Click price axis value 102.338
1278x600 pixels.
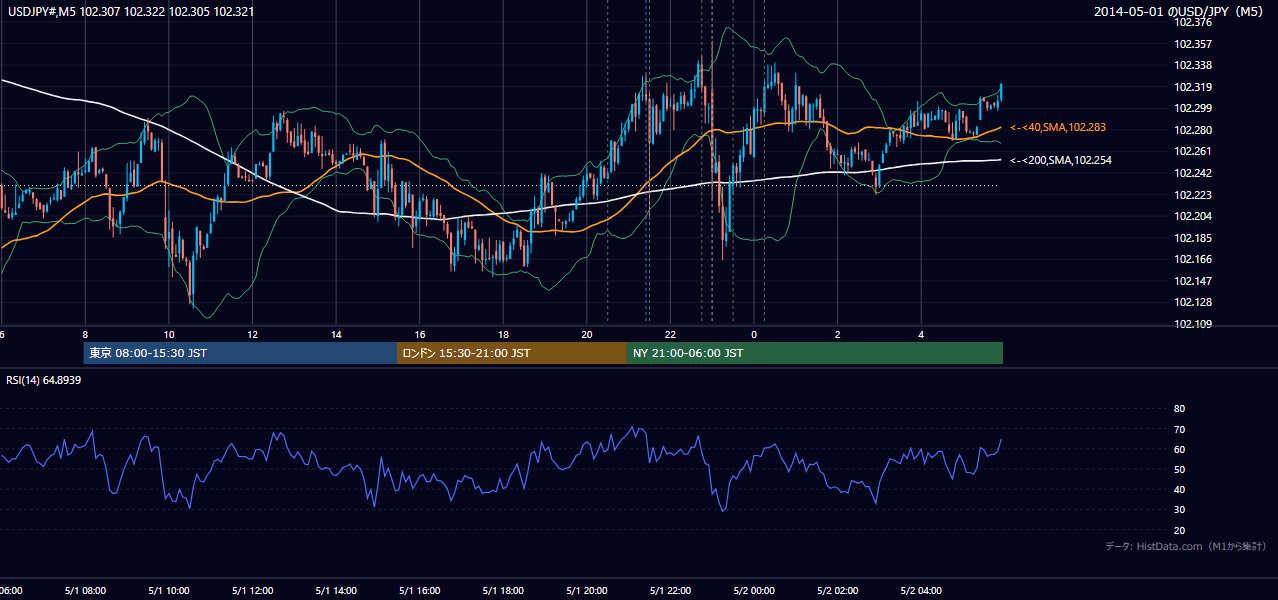(x=1193, y=65)
